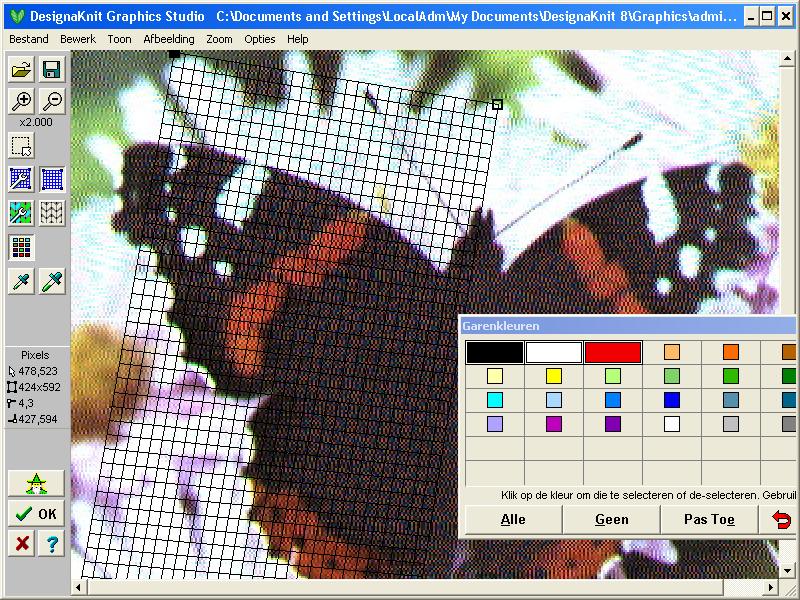Confirm with the OK button

[37, 514]
